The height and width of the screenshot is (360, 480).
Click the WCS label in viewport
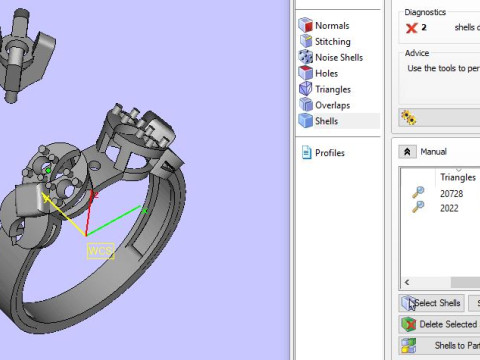point(101,251)
